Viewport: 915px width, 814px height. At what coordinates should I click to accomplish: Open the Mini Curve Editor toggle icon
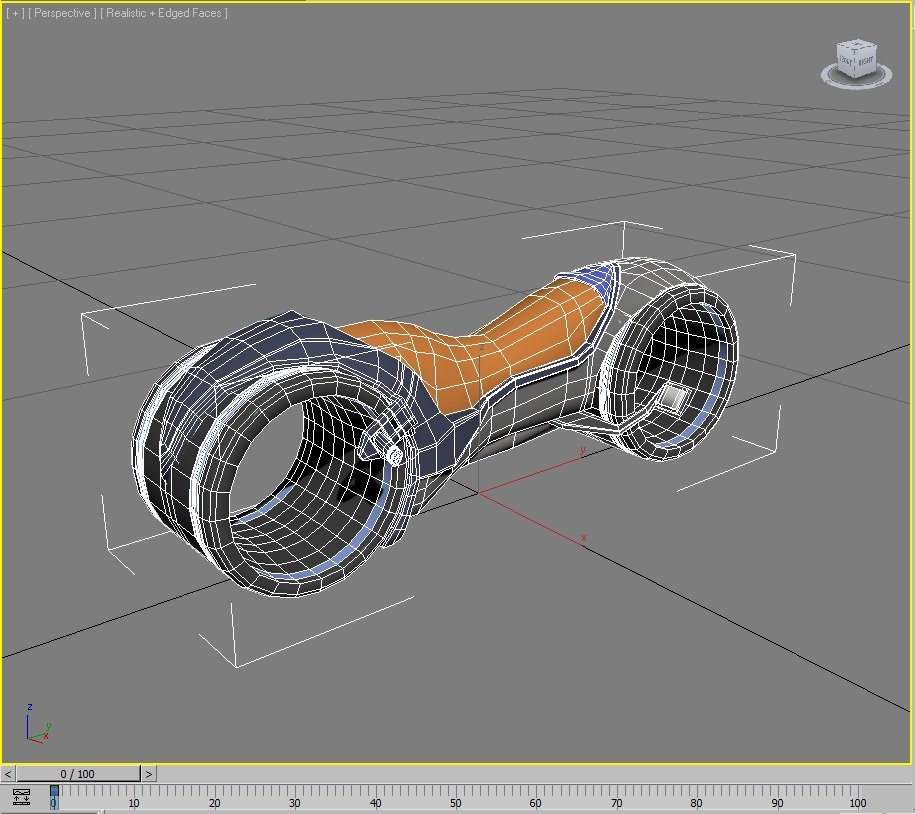pos(21,797)
